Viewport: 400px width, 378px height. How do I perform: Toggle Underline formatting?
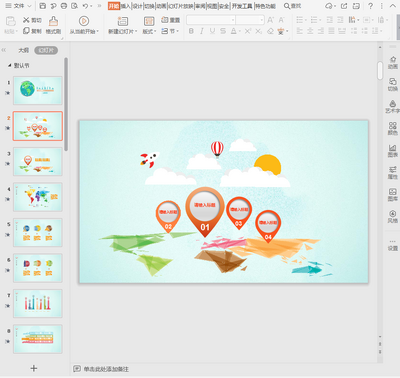pyautogui.click(x=212, y=31)
